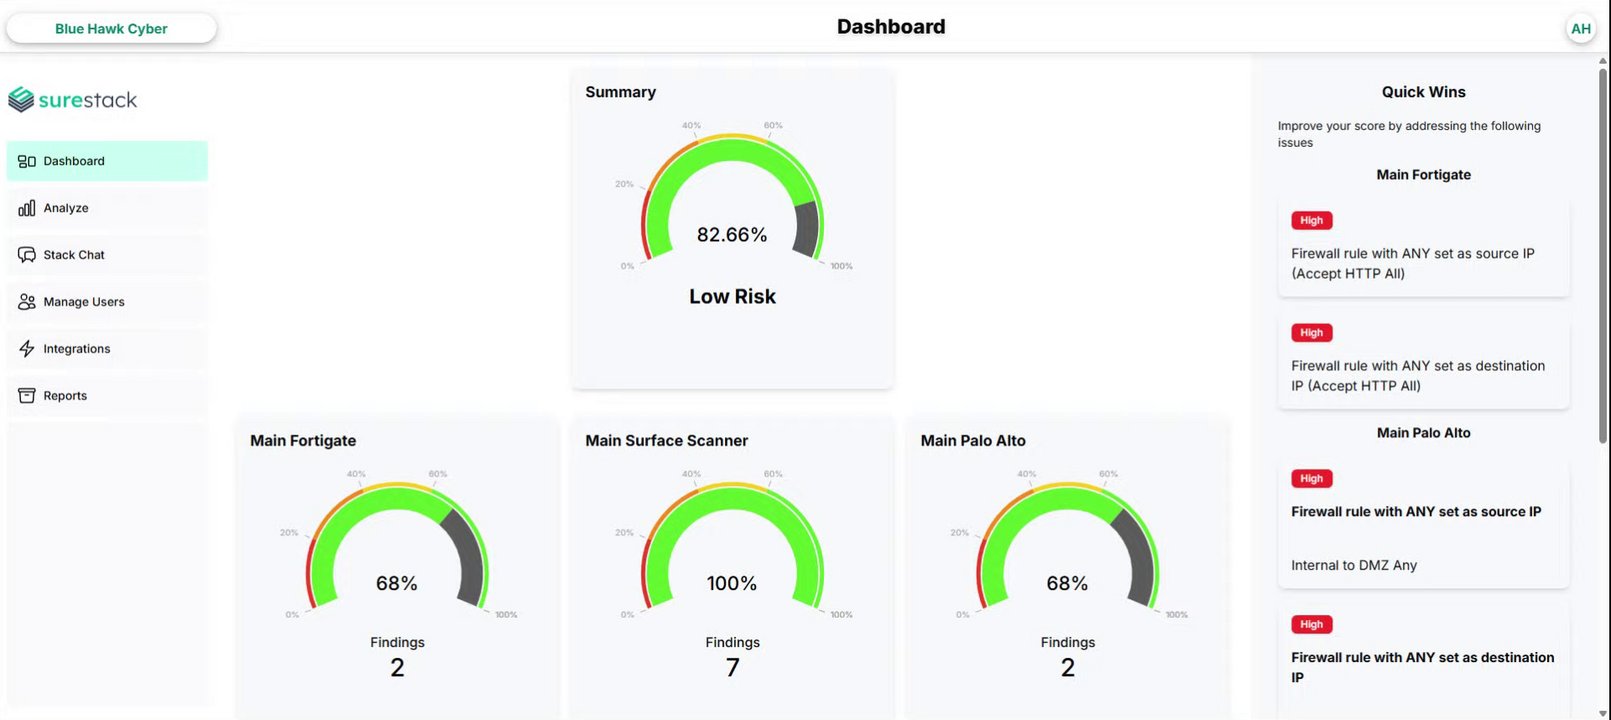Open the Integrations section
Viewport: 1611px width, 720px height.
point(107,349)
